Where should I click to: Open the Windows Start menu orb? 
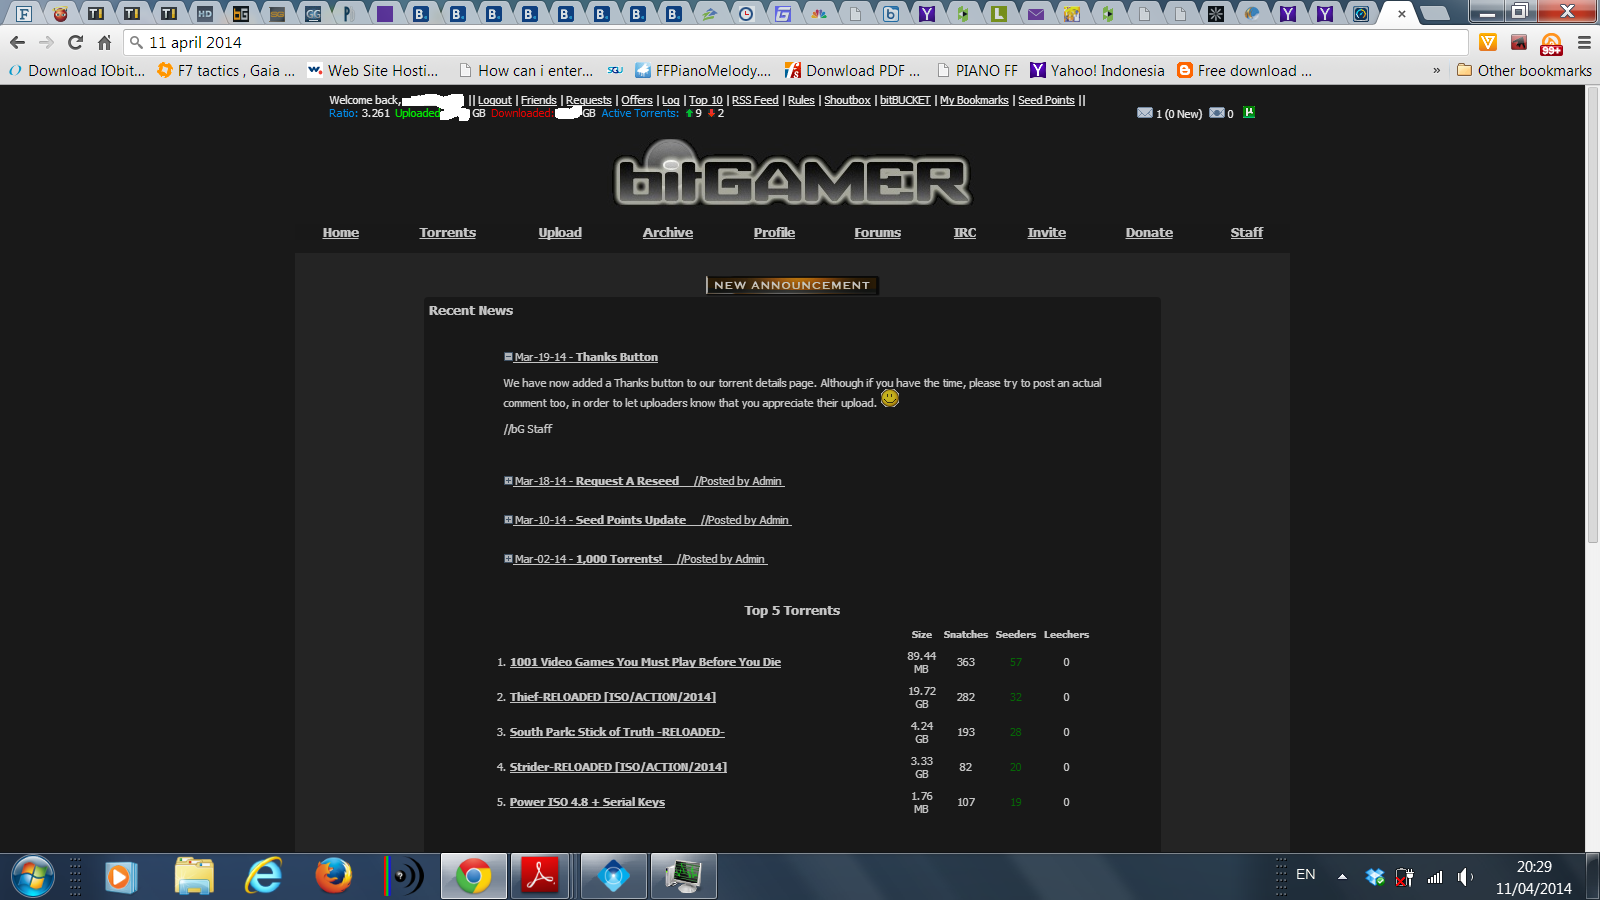[32, 877]
